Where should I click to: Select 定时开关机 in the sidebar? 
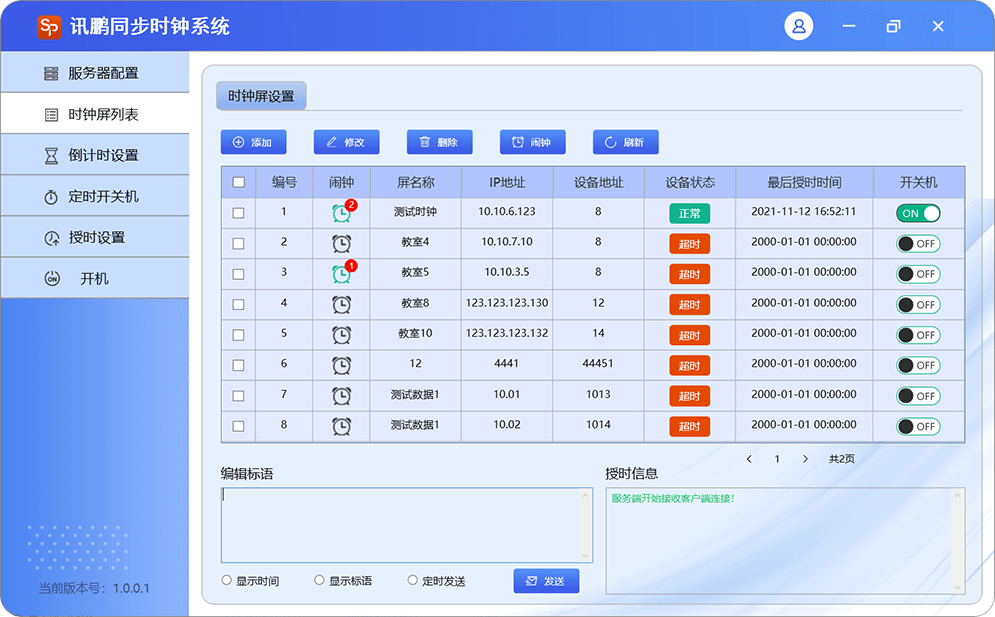(x=94, y=197)
